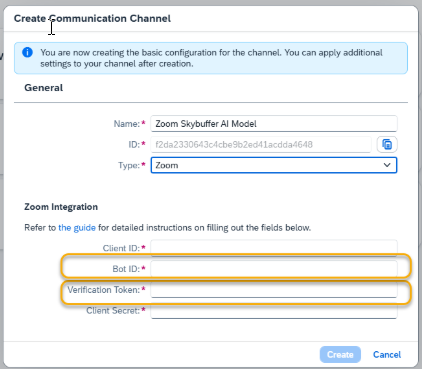Viewport: 422px width, 369px height.
Task: Select the read-only ID field value
Action: point(261,144)
